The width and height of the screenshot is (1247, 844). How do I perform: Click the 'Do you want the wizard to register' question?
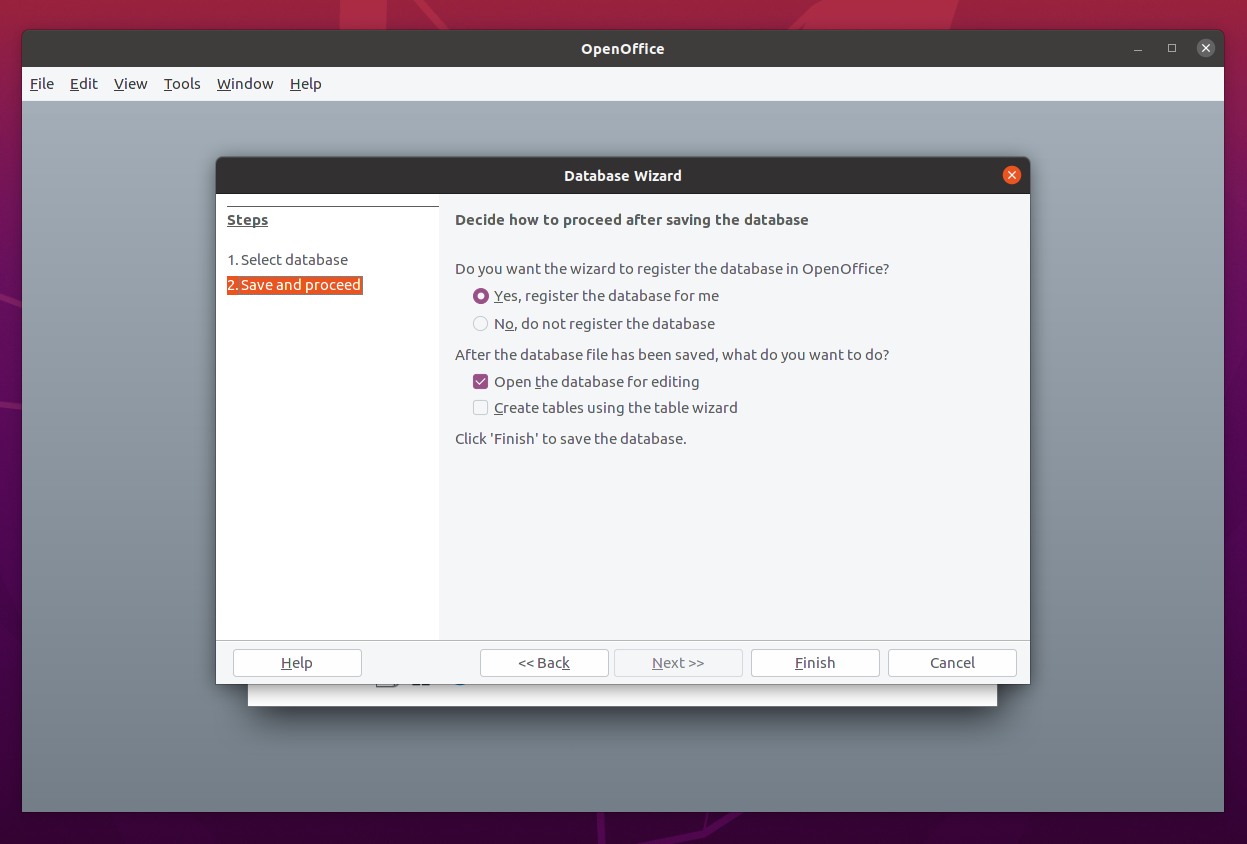tap(672, 269)
